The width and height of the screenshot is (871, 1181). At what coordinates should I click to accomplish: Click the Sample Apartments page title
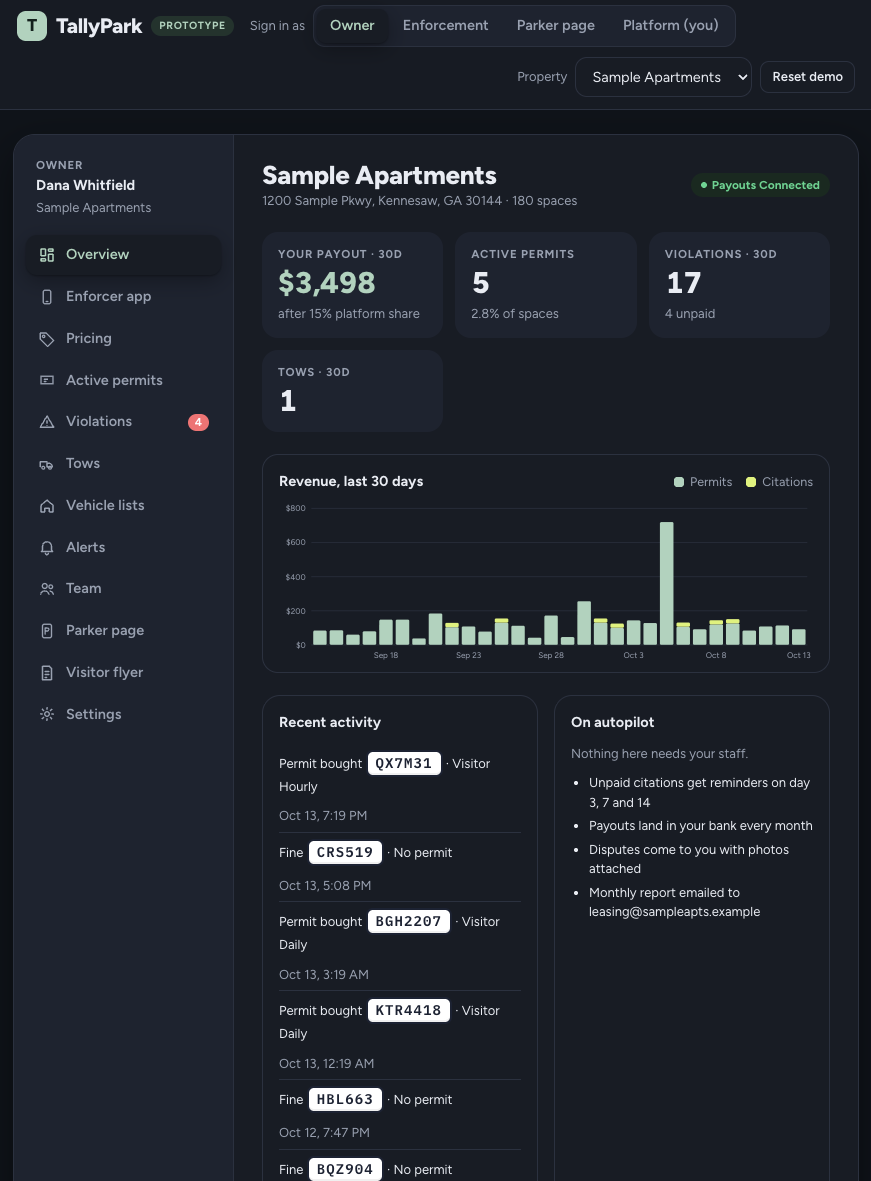click(x=379, y=175)
